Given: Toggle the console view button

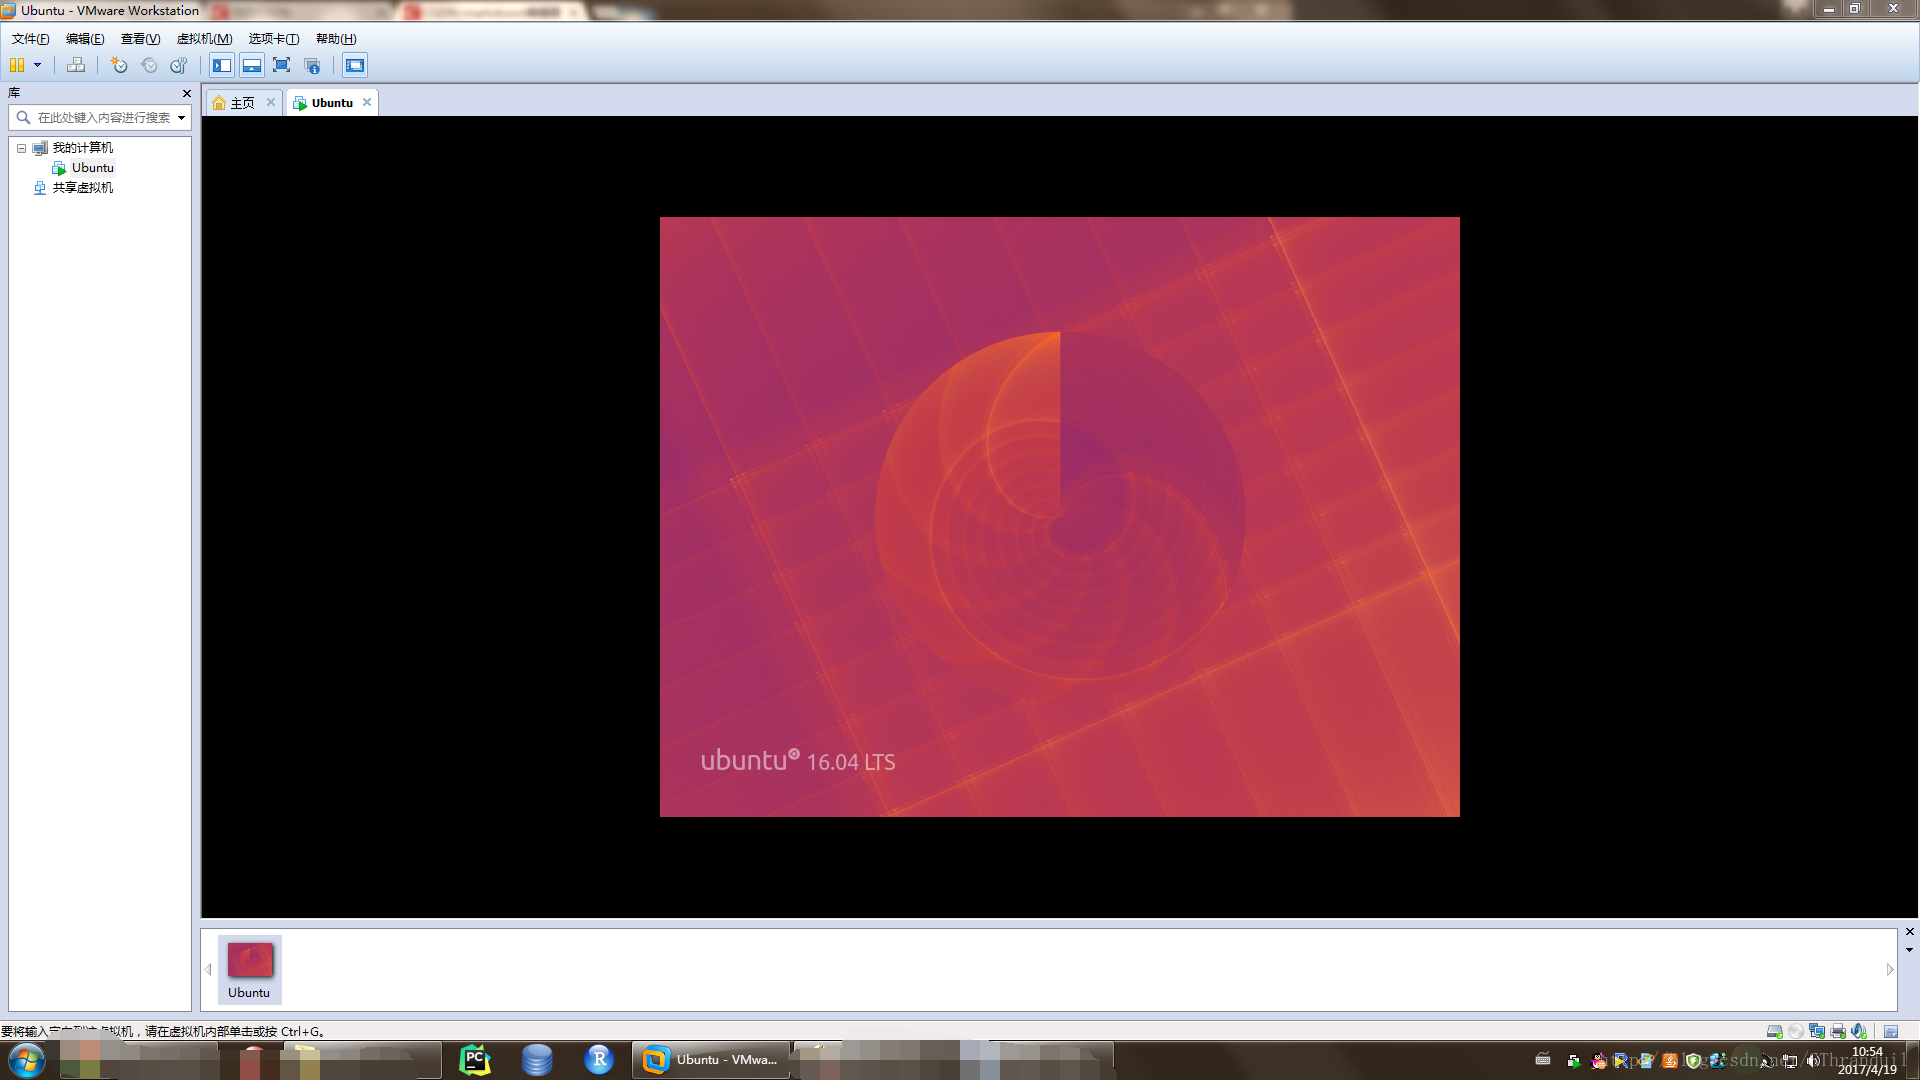Looking at the screenshot, I should pyautogui.click(x=355, y=65).
